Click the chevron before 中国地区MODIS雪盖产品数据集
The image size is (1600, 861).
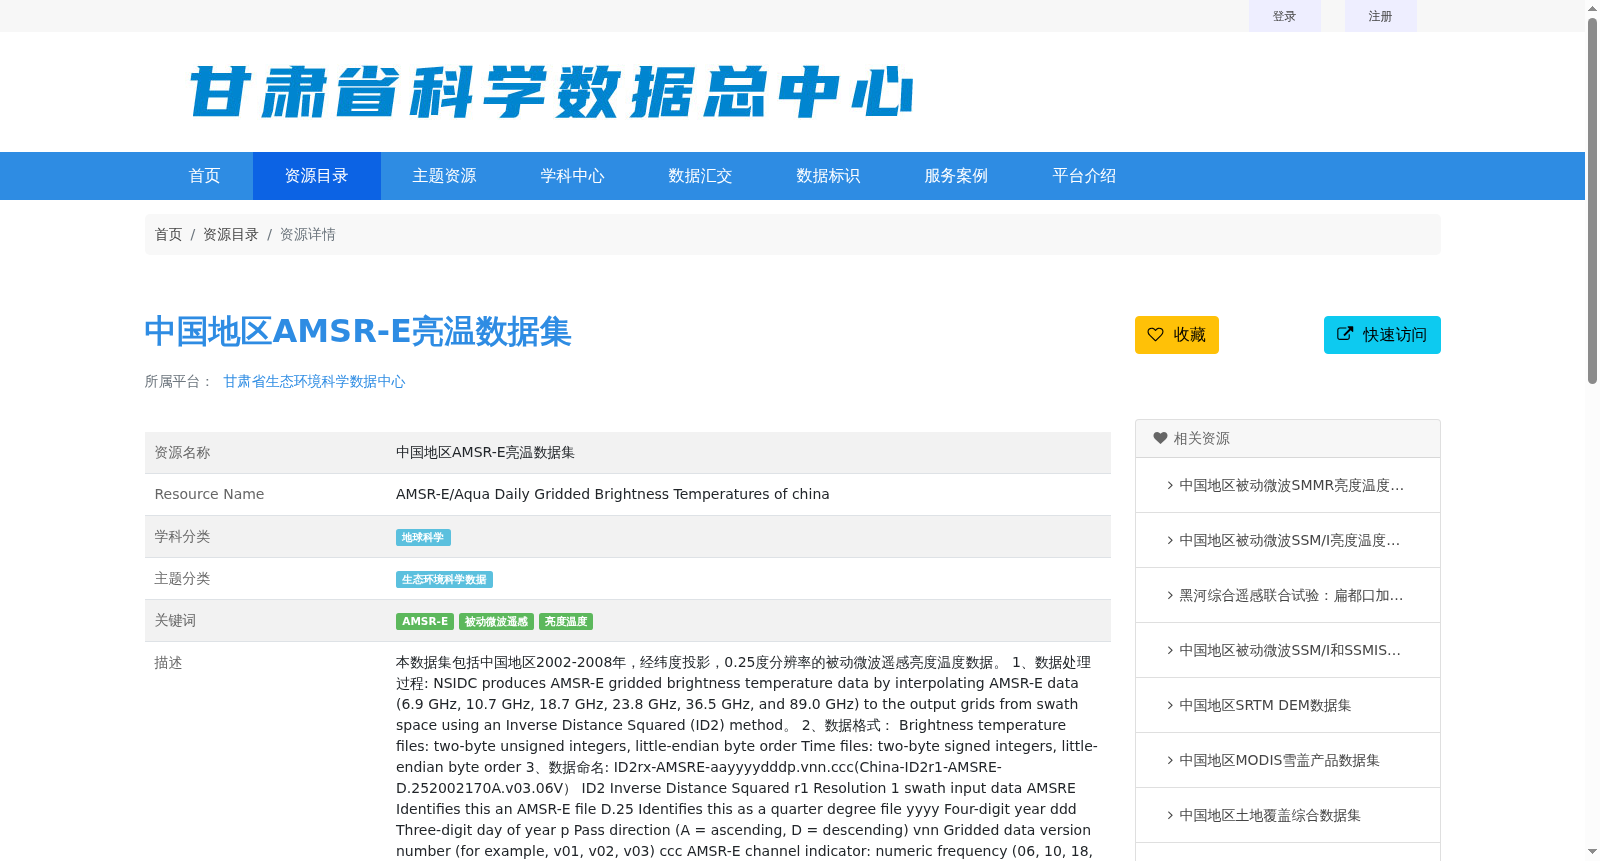coord(1170,760)
